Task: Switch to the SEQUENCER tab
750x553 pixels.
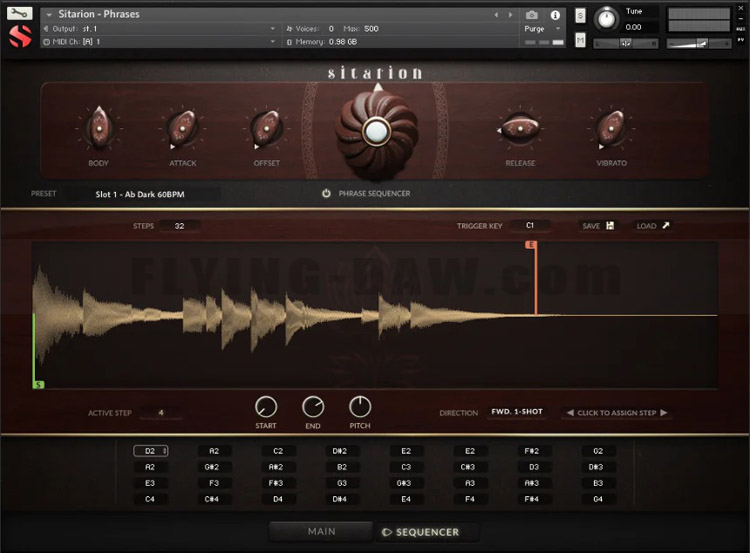Action: pyautogui.click(x=427, y=532)
